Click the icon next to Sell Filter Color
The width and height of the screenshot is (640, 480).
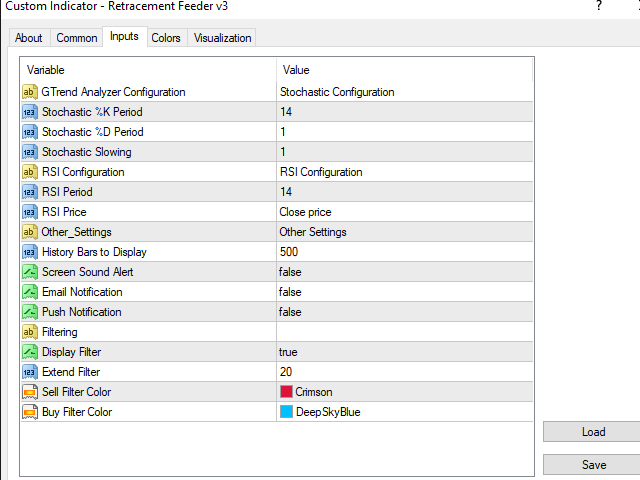29,392
